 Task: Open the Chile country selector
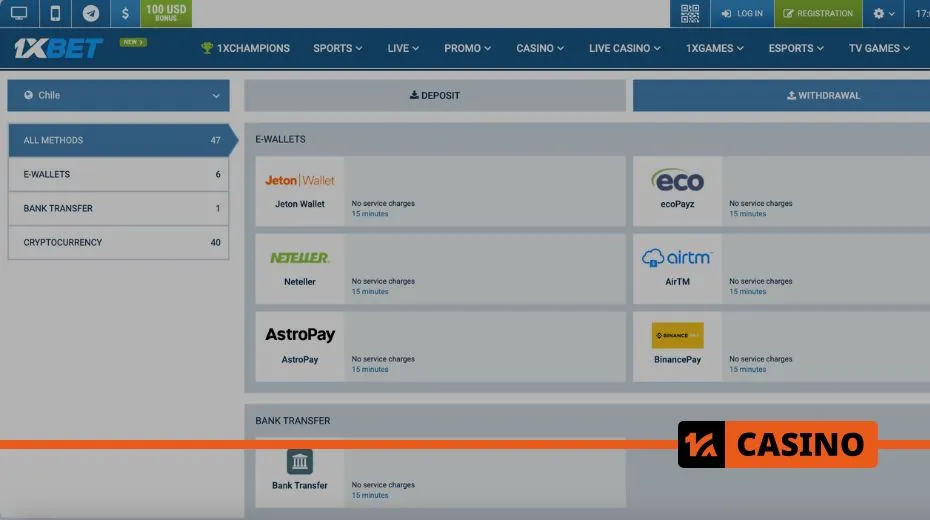[118, 95]
